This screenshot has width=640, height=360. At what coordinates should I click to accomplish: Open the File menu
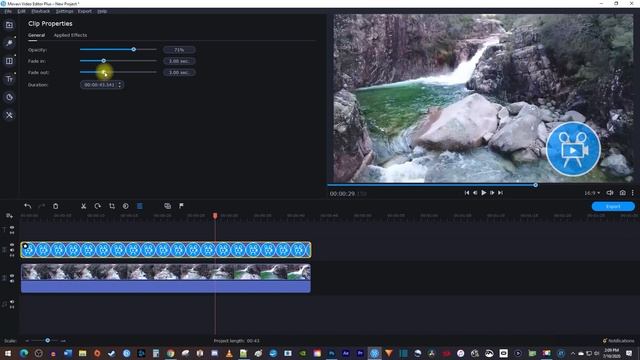(x=8, y=11)
